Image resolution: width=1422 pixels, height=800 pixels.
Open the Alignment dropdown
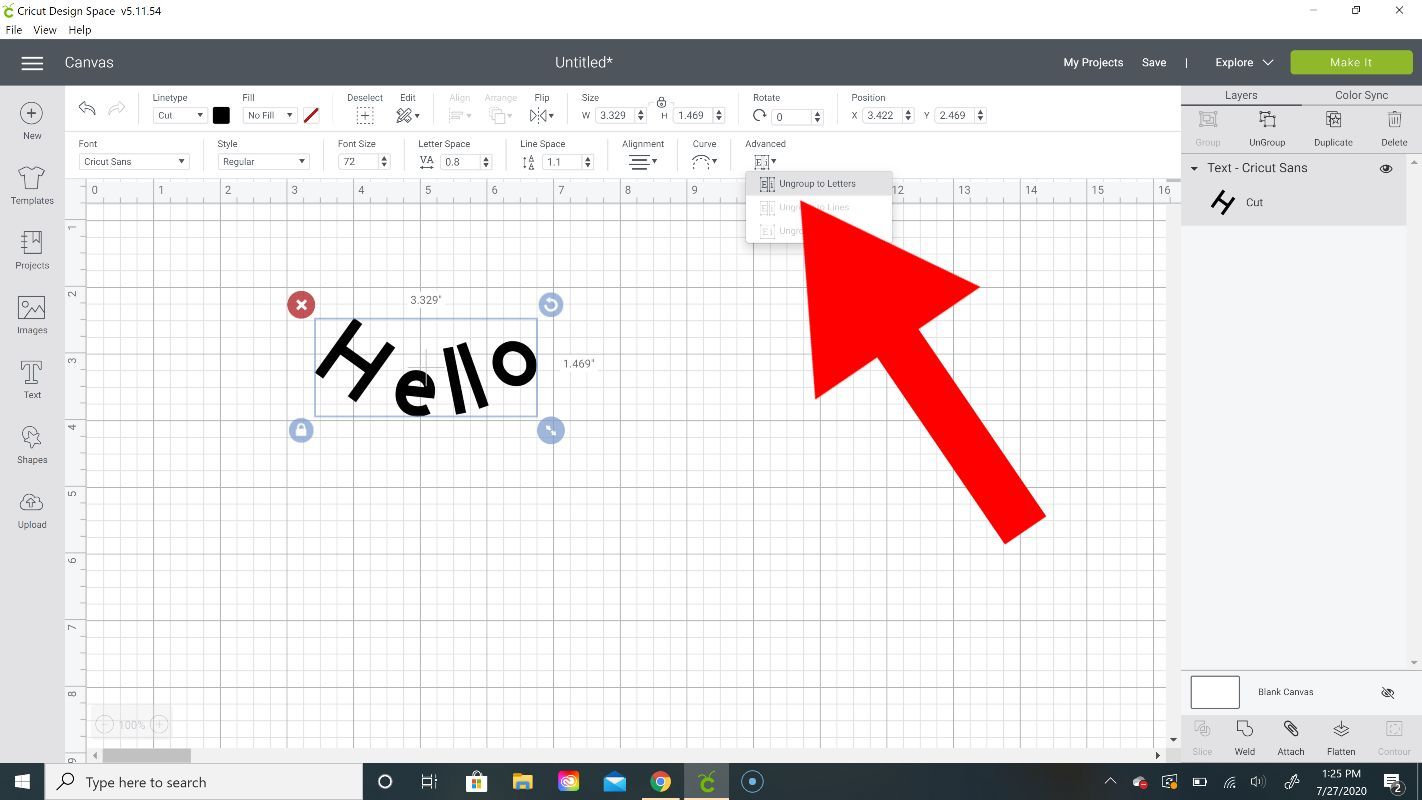643,161
